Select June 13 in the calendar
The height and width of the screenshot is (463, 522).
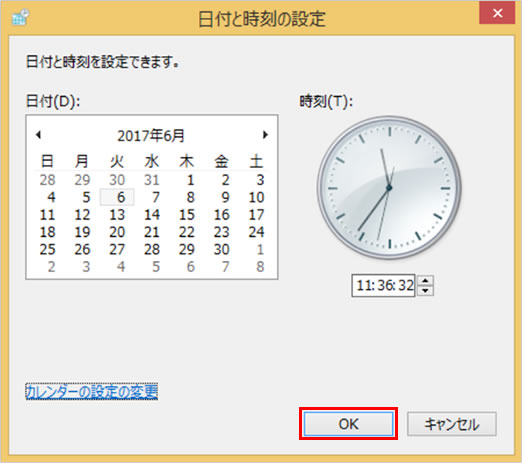click(x=117, y=214)
